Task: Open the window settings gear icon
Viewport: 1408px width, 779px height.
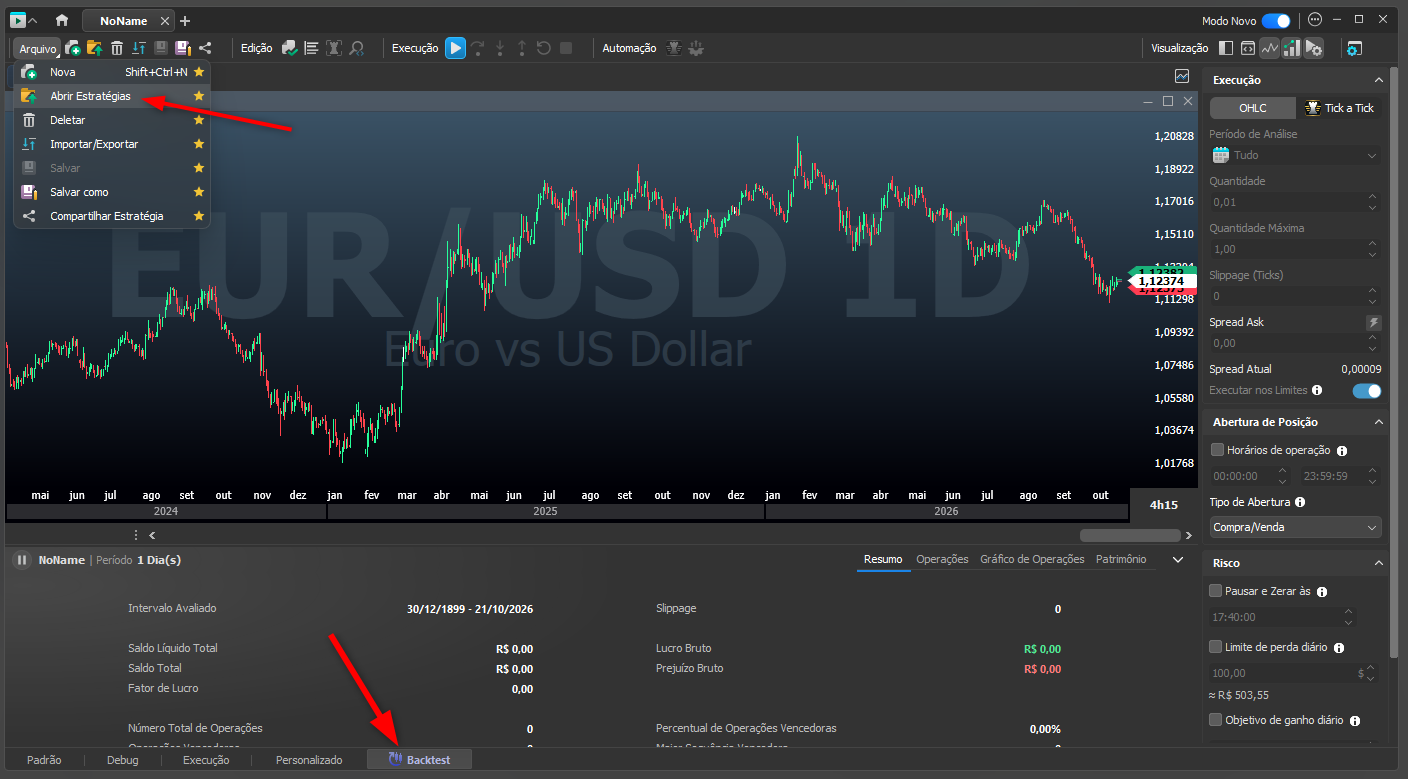Action: pyautogui.click(x=1354, y=47)
